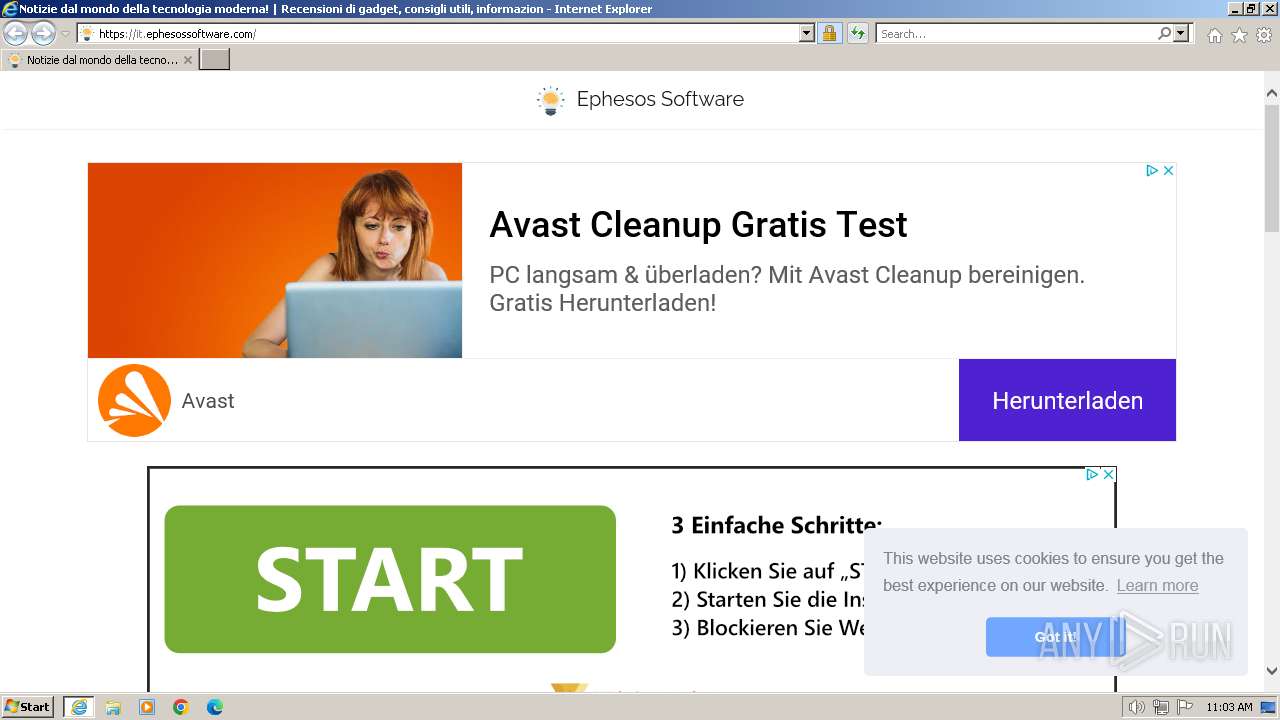Click inside the Search box
The width and height of the screenshot is (1280, 720).
coord(1016,34)
